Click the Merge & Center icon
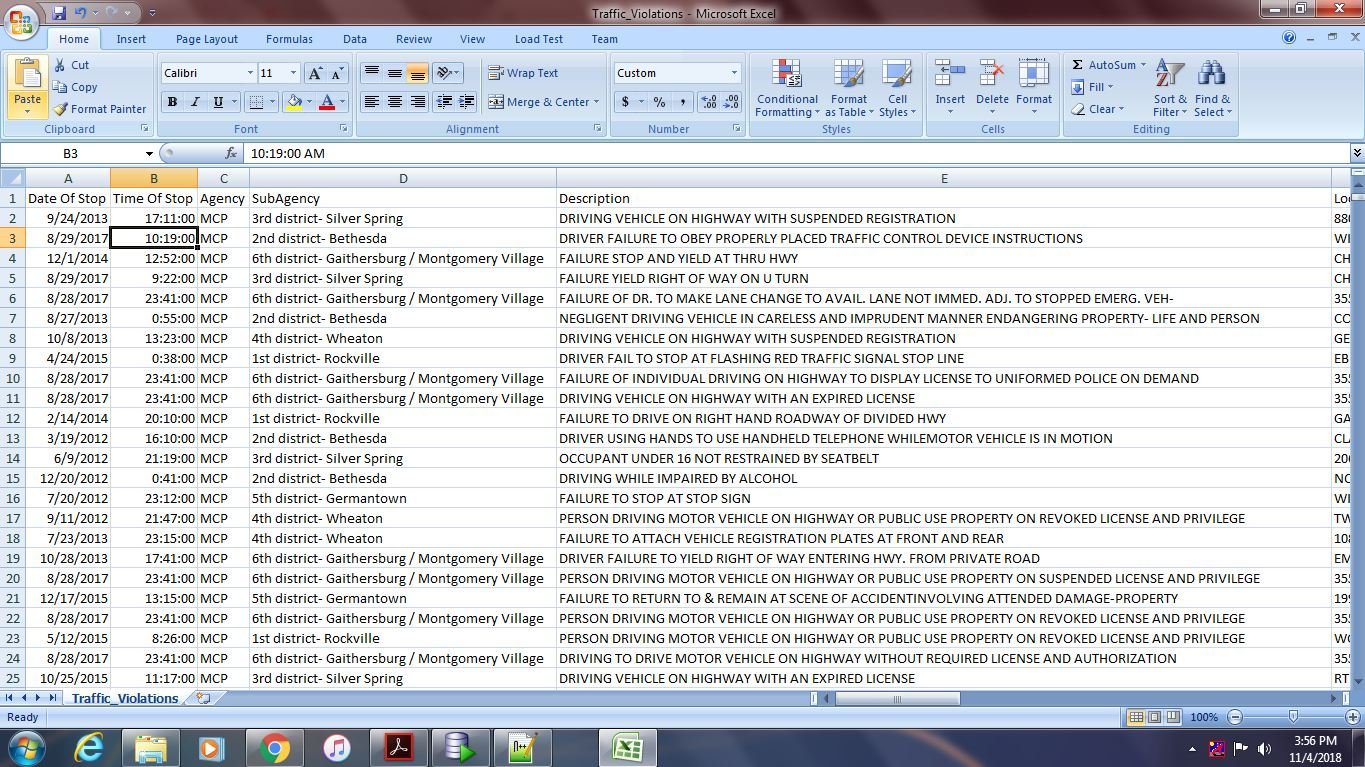 point(498,101)
